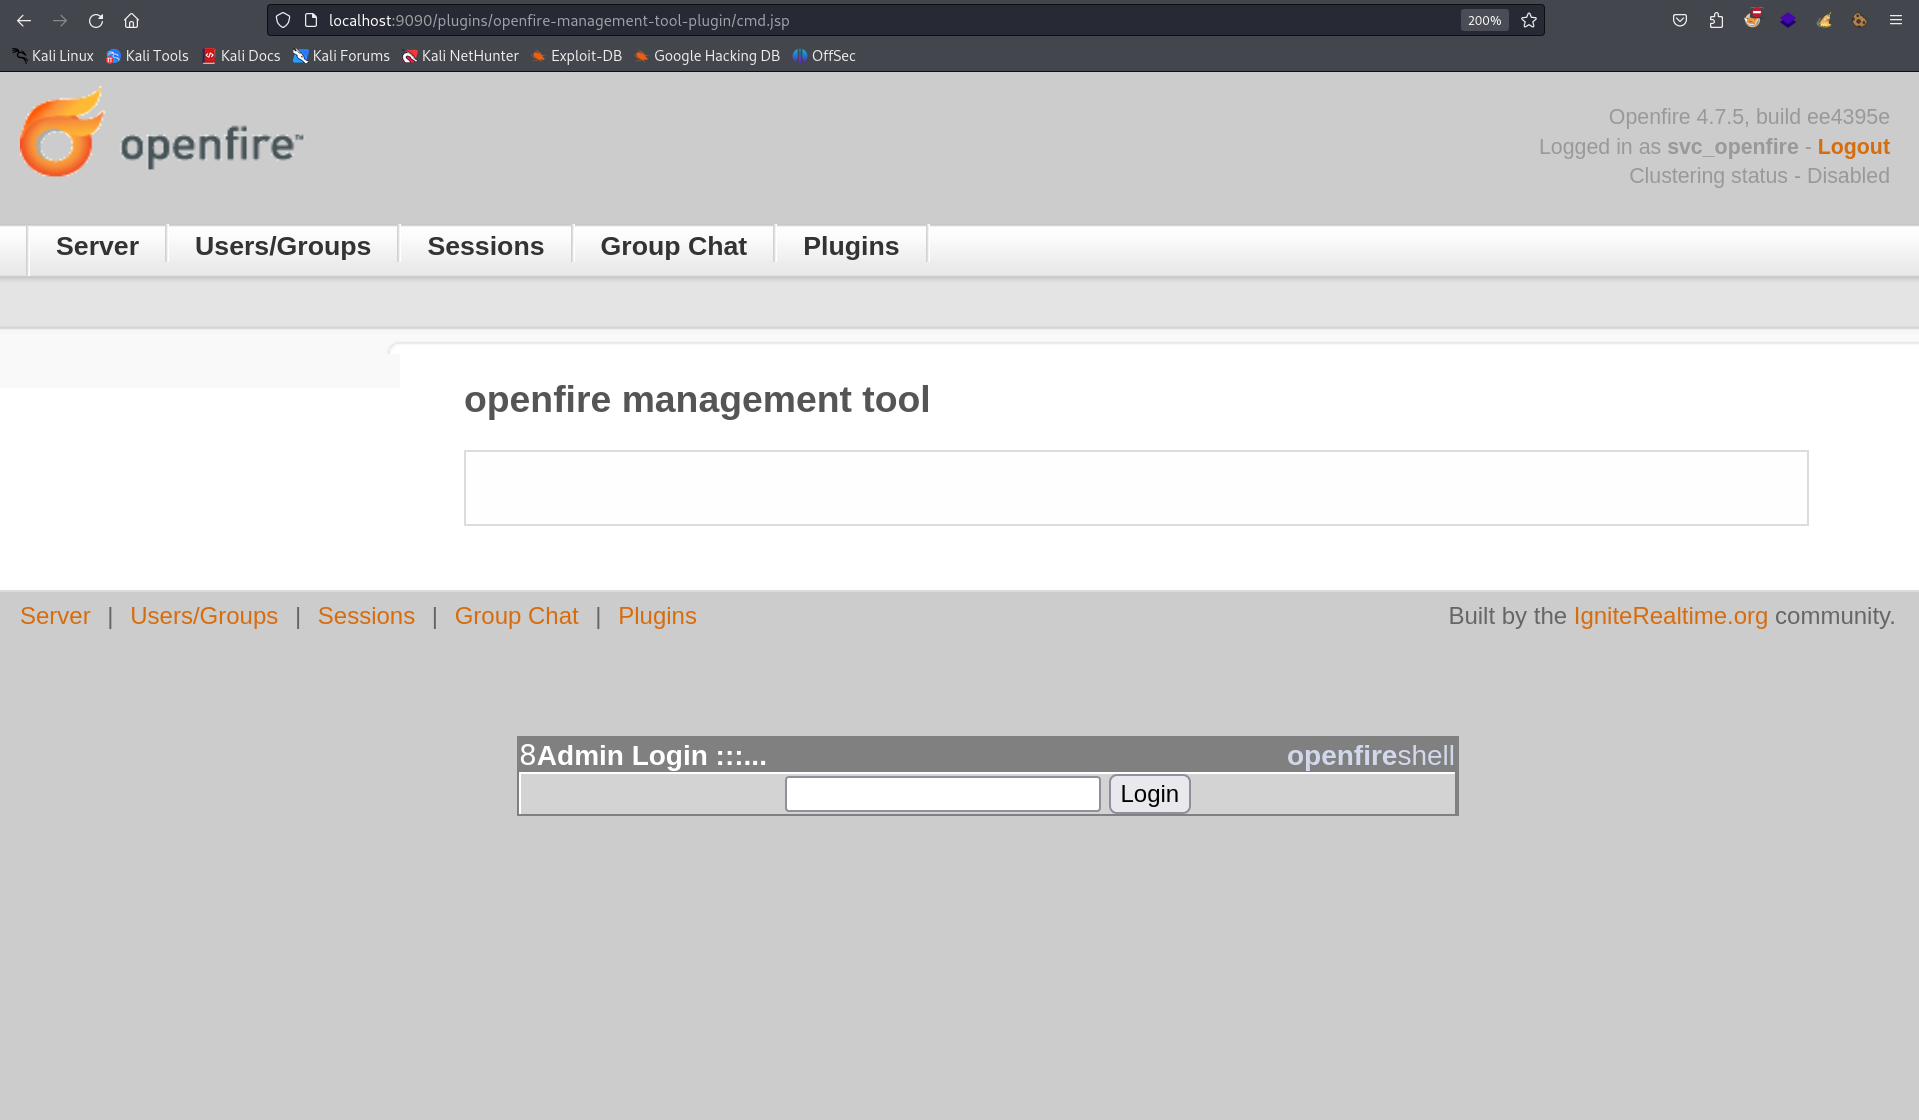The image size is (1919, 1120).
Task: Switch to the Users/Groups tab
Action: click(x=283, y=247)
